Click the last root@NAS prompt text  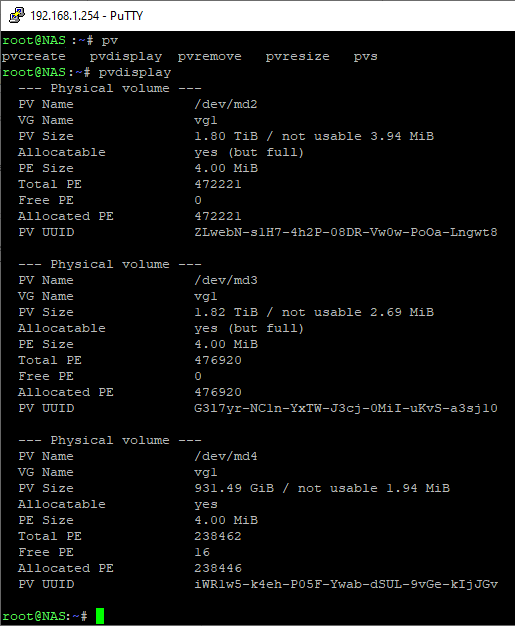pyautogui.click(x=44, y=616)
